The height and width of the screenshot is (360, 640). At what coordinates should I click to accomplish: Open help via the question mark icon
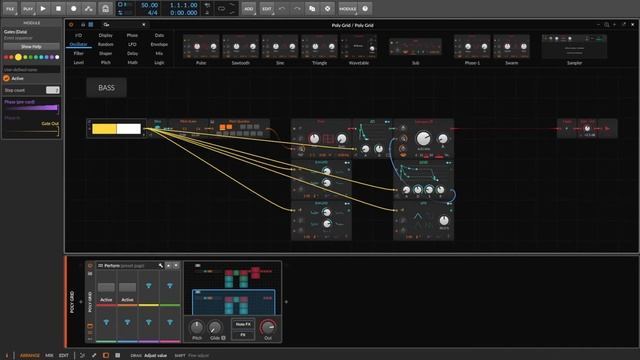[365, 9]
